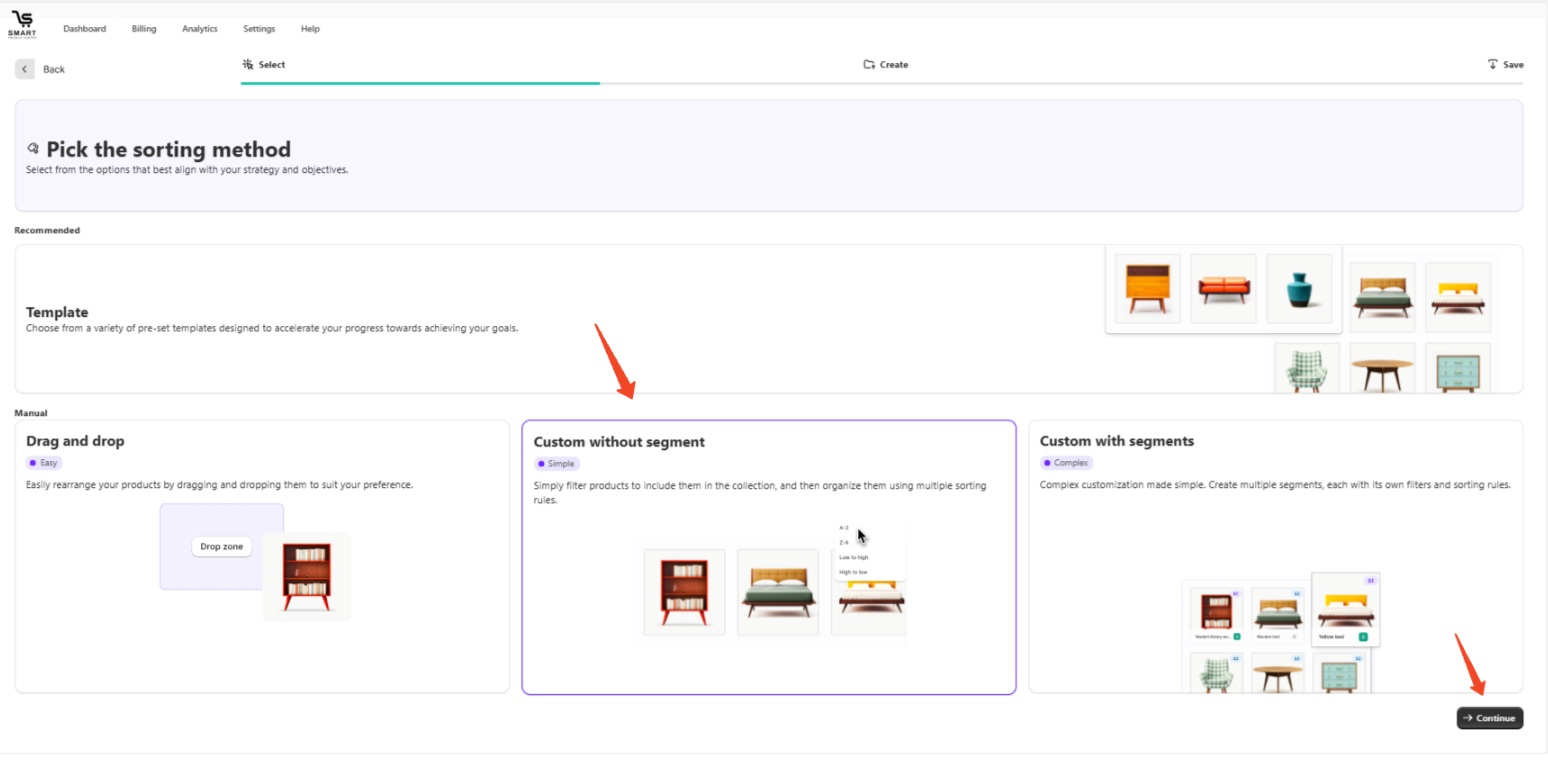This screenshot has width=1548, height=761.
Task: Select High to low in sorting preview
Action: (x=854, y=572)
